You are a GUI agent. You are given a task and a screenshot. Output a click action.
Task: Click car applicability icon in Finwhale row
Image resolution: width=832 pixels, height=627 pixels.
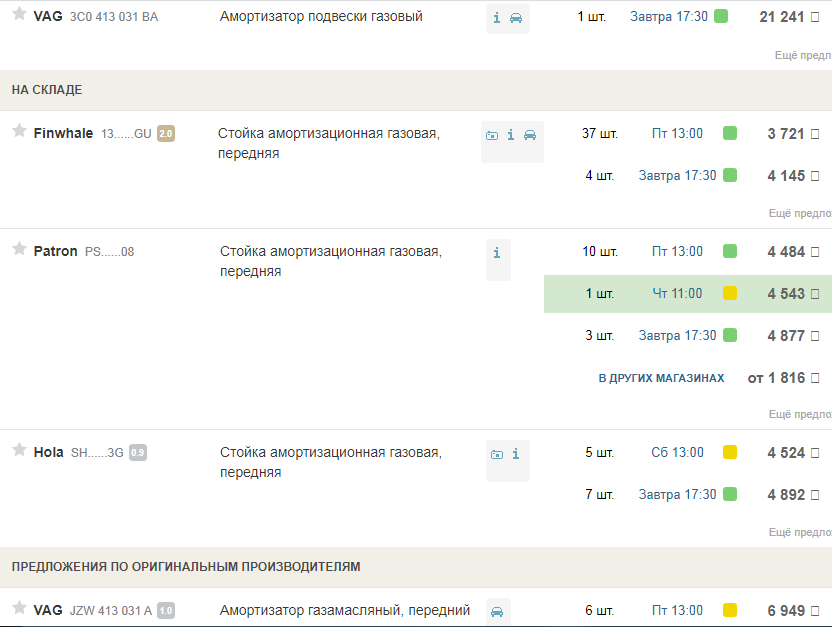tap(530, 135)
